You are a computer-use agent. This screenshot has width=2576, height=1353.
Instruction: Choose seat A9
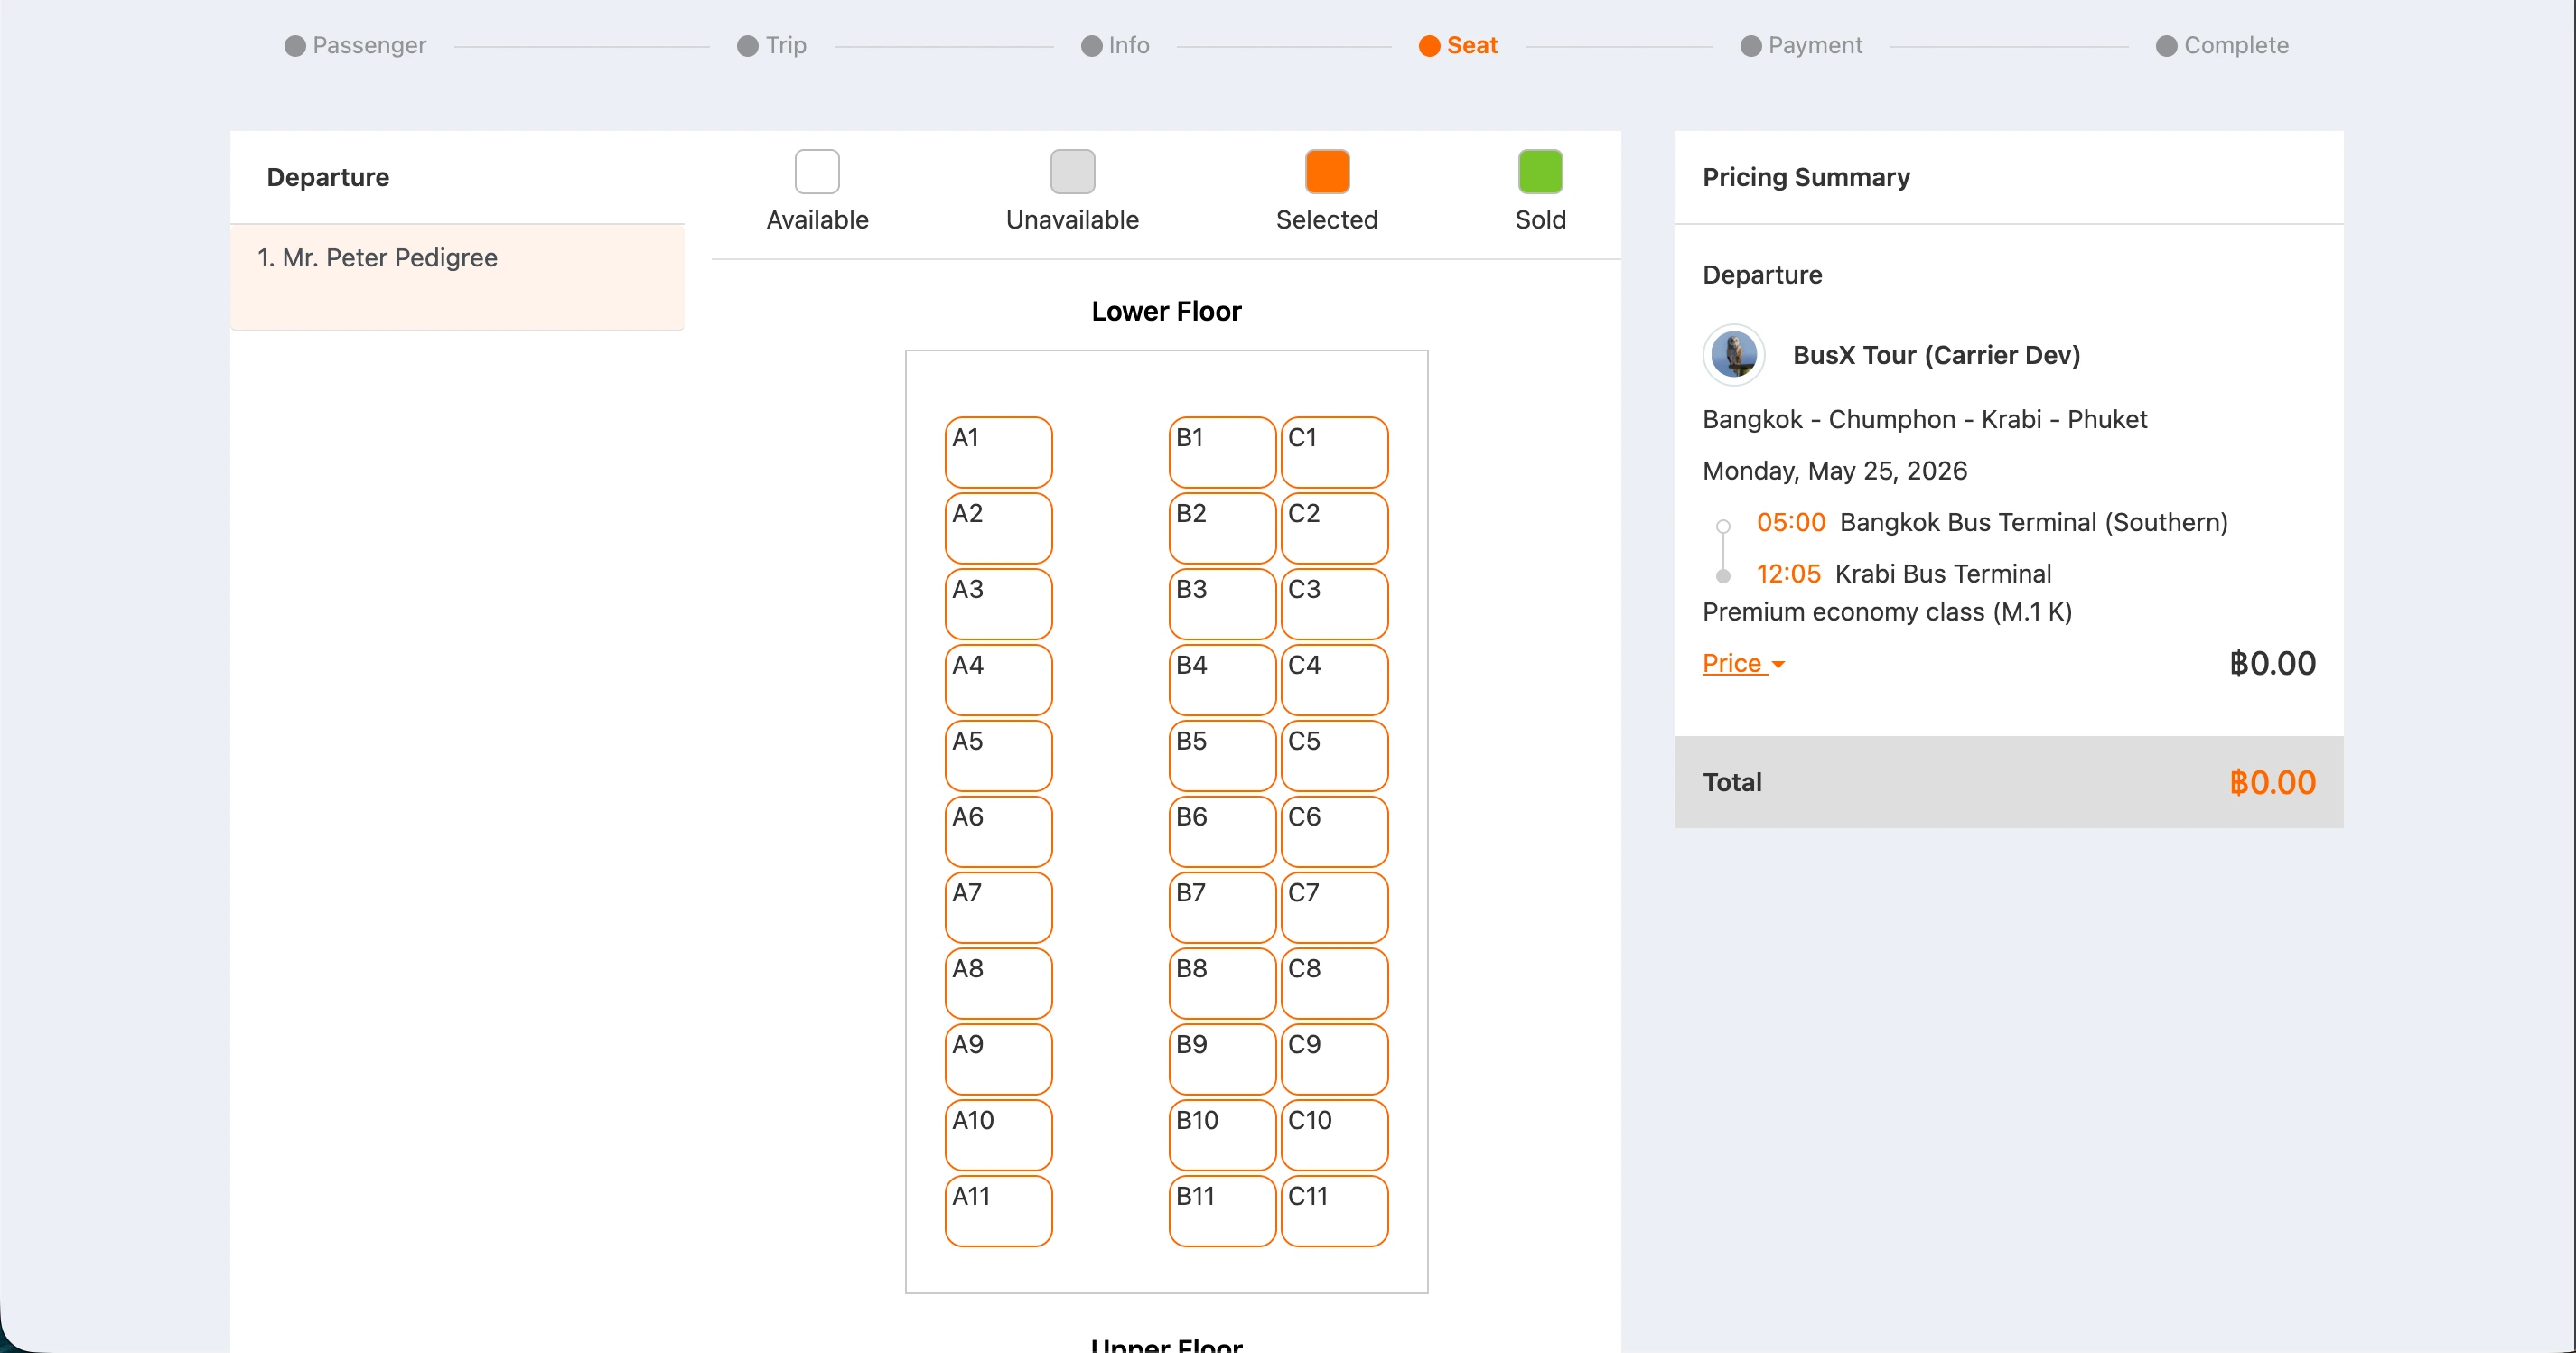998,1060
